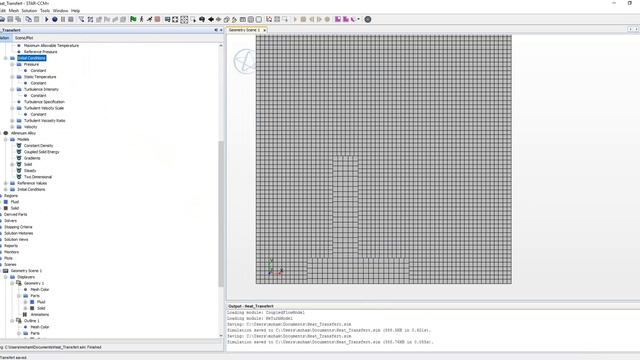Click 'Loading module: CoupledFlowModel' output line
640x360 pixels.
266,312
